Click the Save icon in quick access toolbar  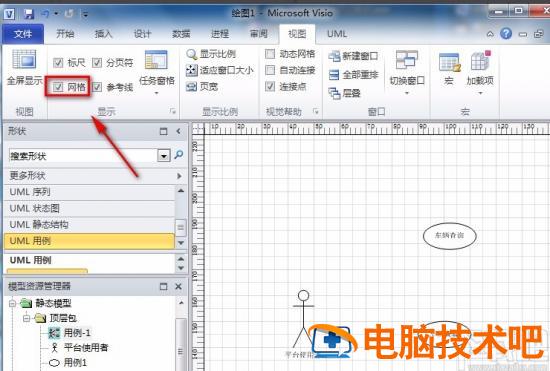coord(29,14)
